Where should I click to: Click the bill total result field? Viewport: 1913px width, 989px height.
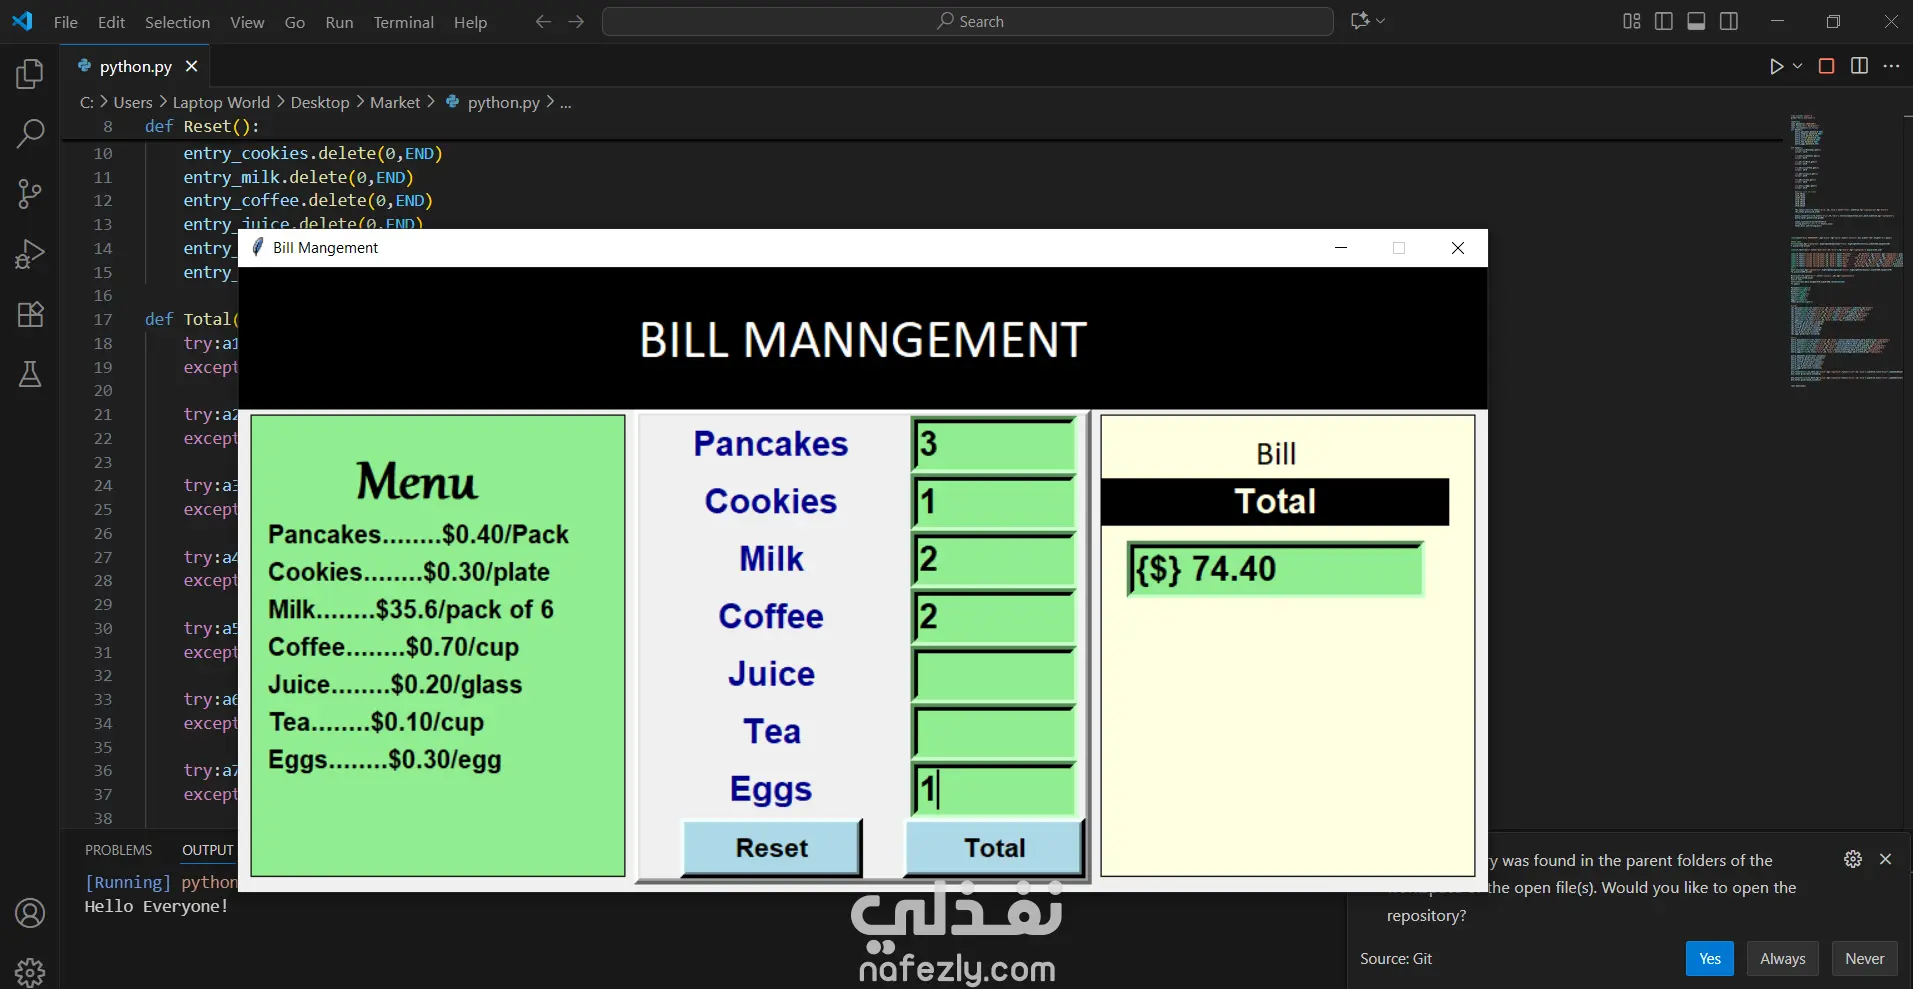click(1275, 569)
